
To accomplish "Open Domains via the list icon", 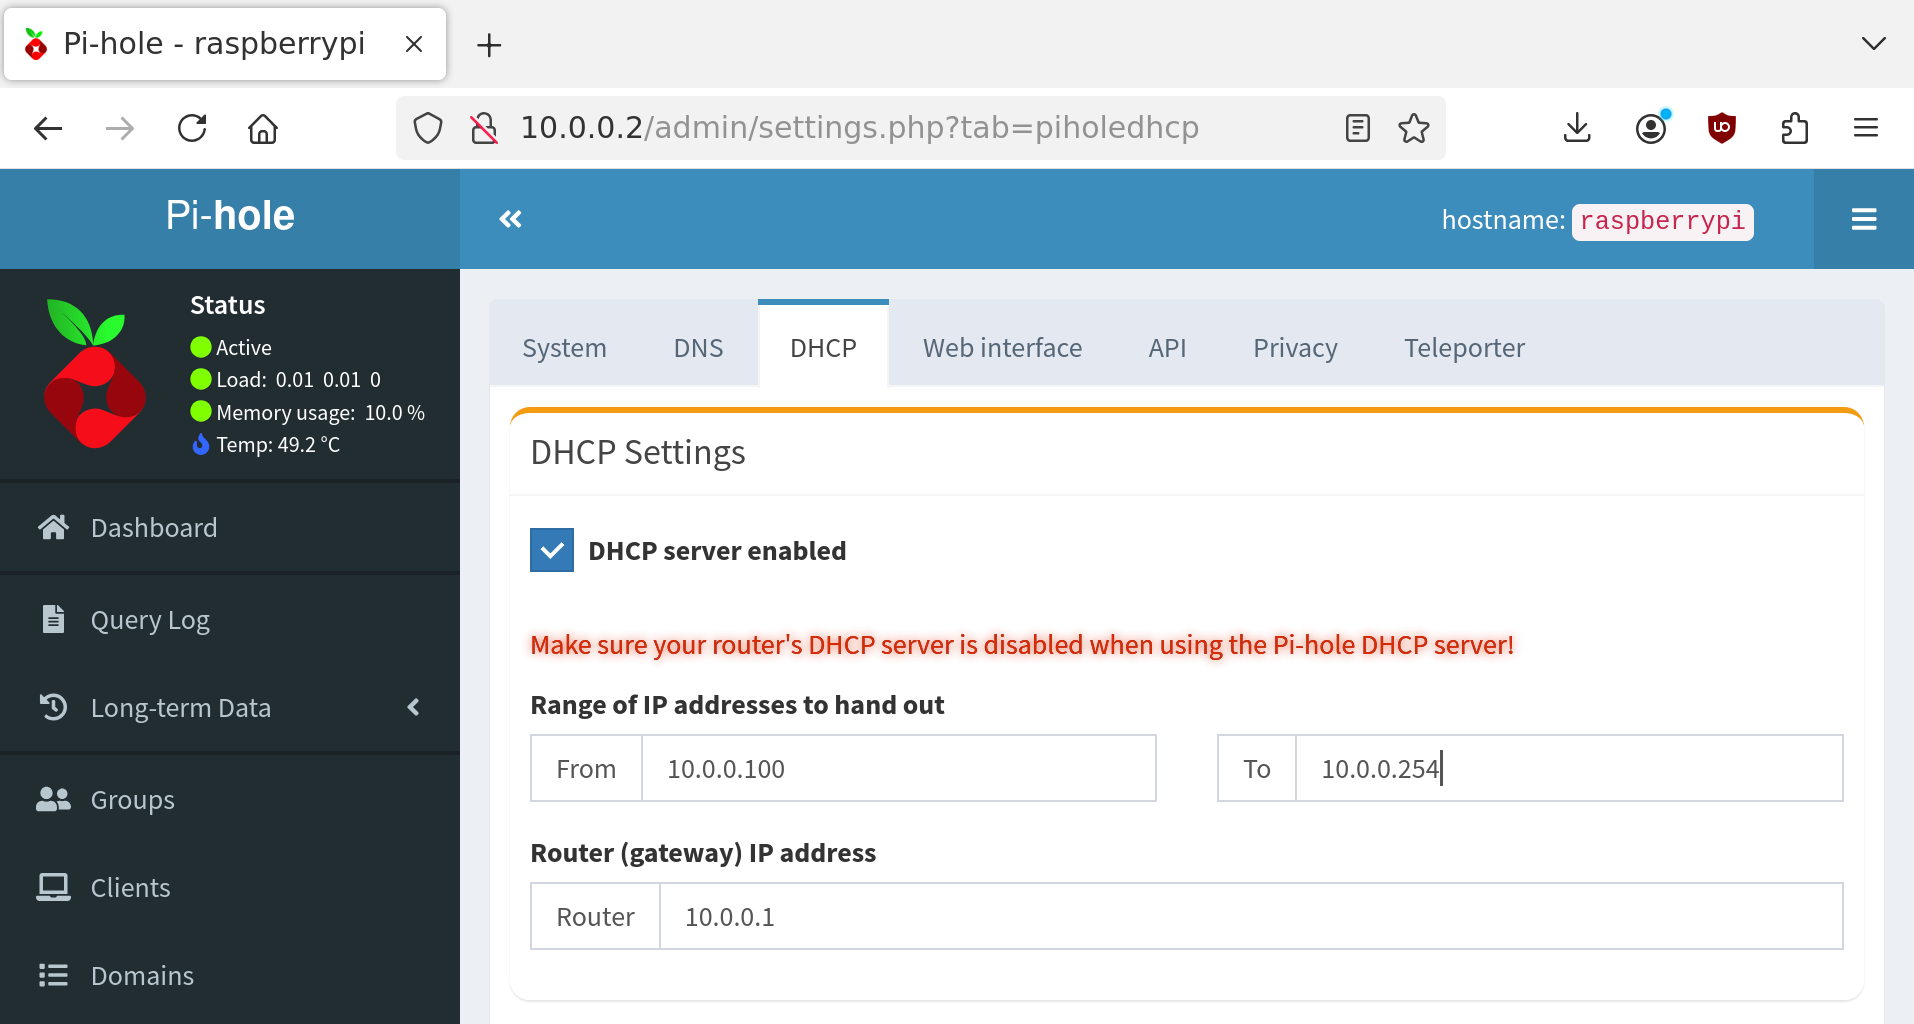I will pyautogui.click(x=53, y=975).
